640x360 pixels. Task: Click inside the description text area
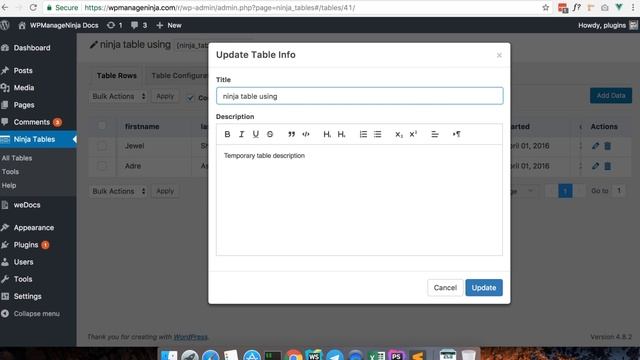coord(359,200)
